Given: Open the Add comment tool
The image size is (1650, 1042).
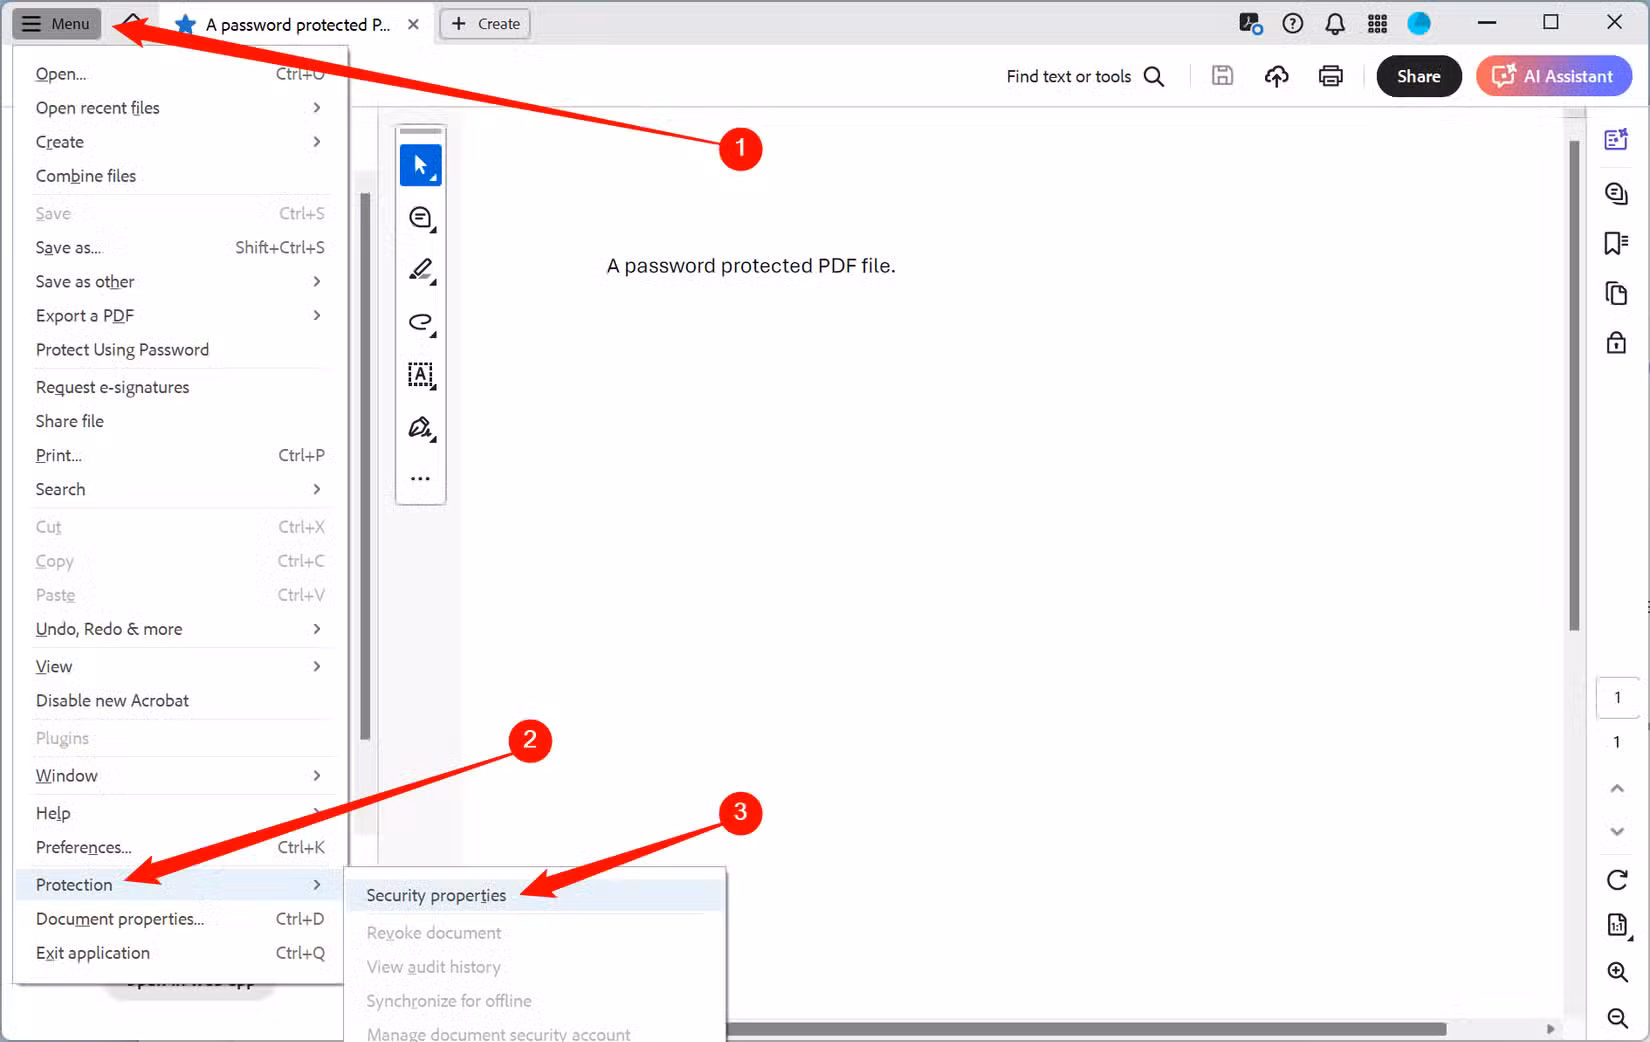Looking at the screenshot, I should 421,217.
